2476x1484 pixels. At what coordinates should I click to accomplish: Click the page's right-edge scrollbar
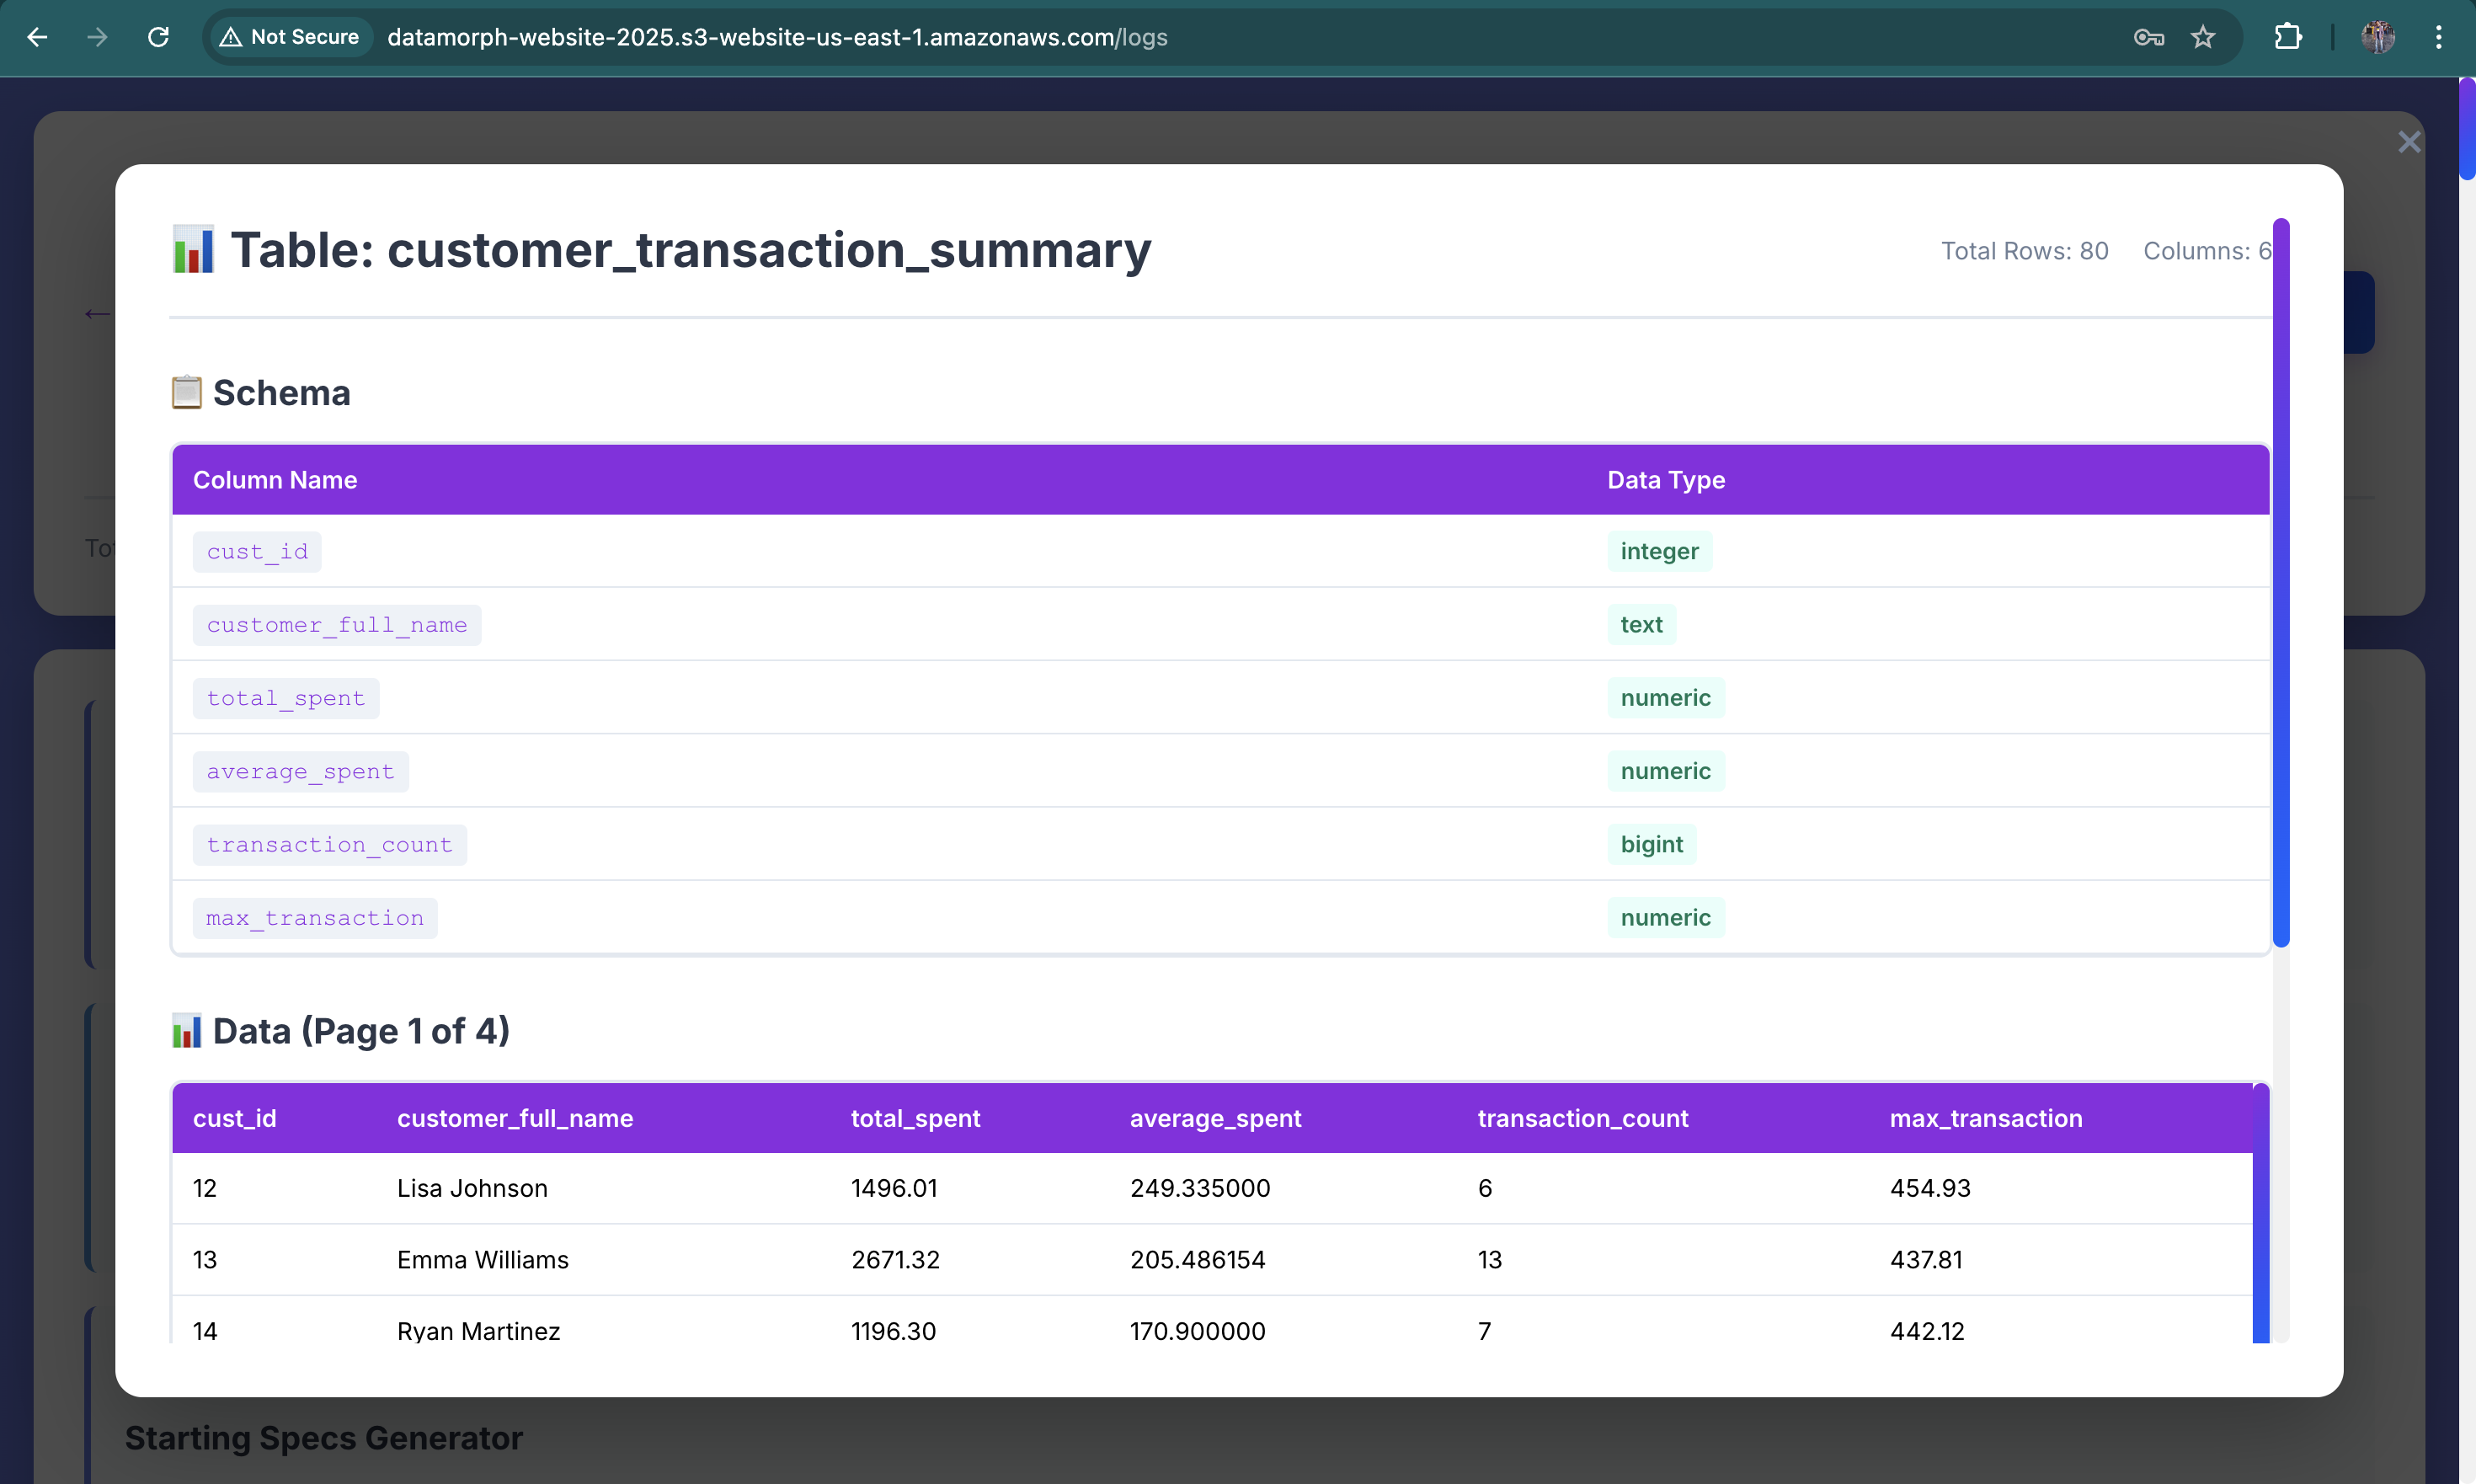point(2466,130)
